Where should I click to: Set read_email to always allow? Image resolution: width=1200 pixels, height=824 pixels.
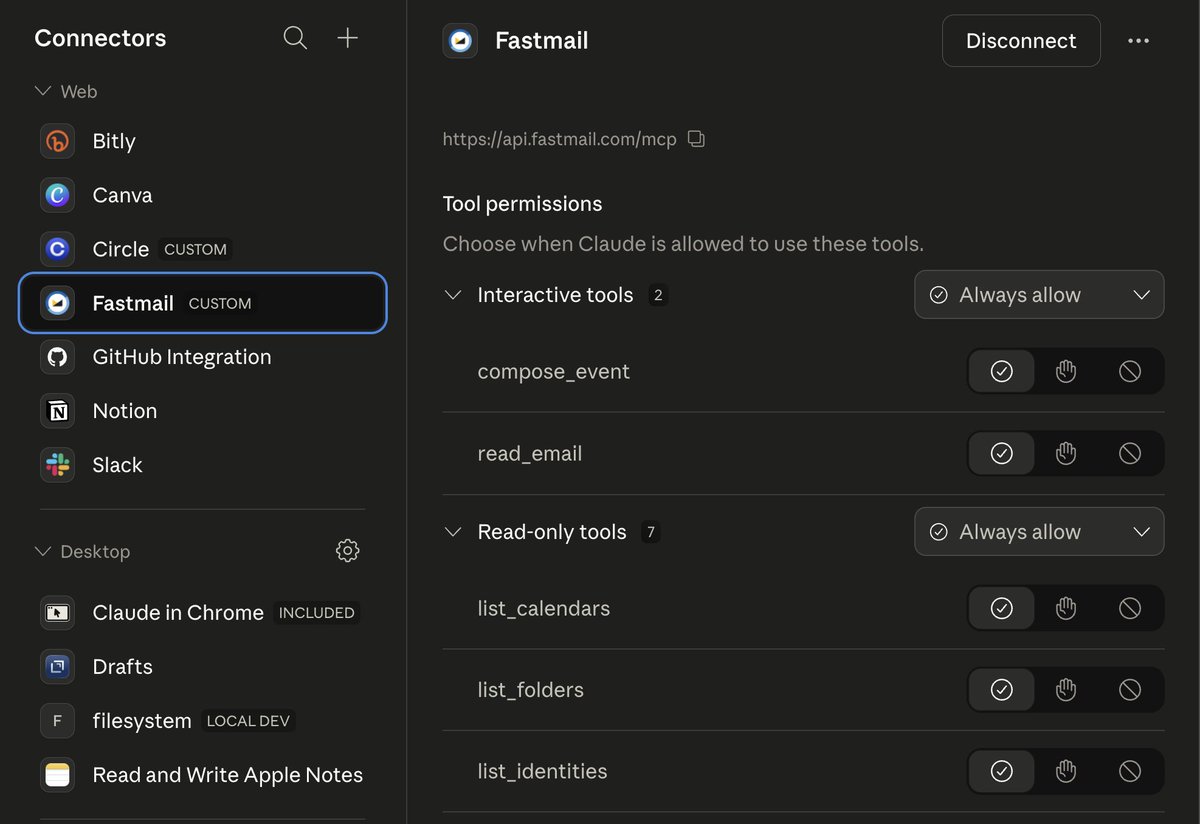[1002, 454]
